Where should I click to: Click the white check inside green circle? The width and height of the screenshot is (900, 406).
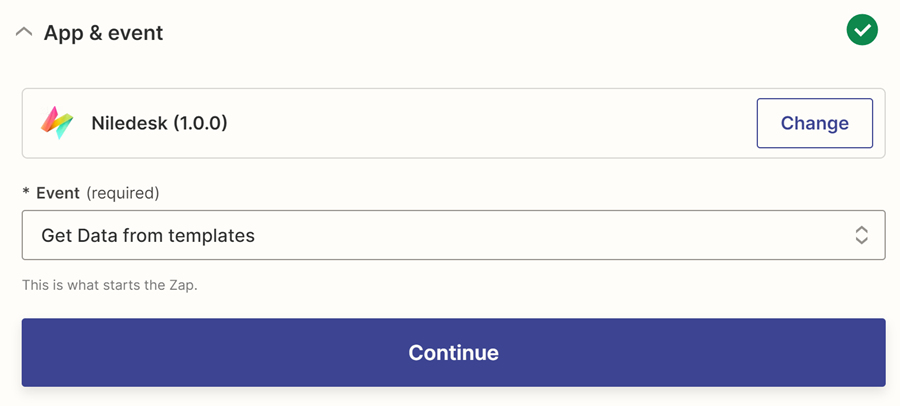(x=861, y=31)
